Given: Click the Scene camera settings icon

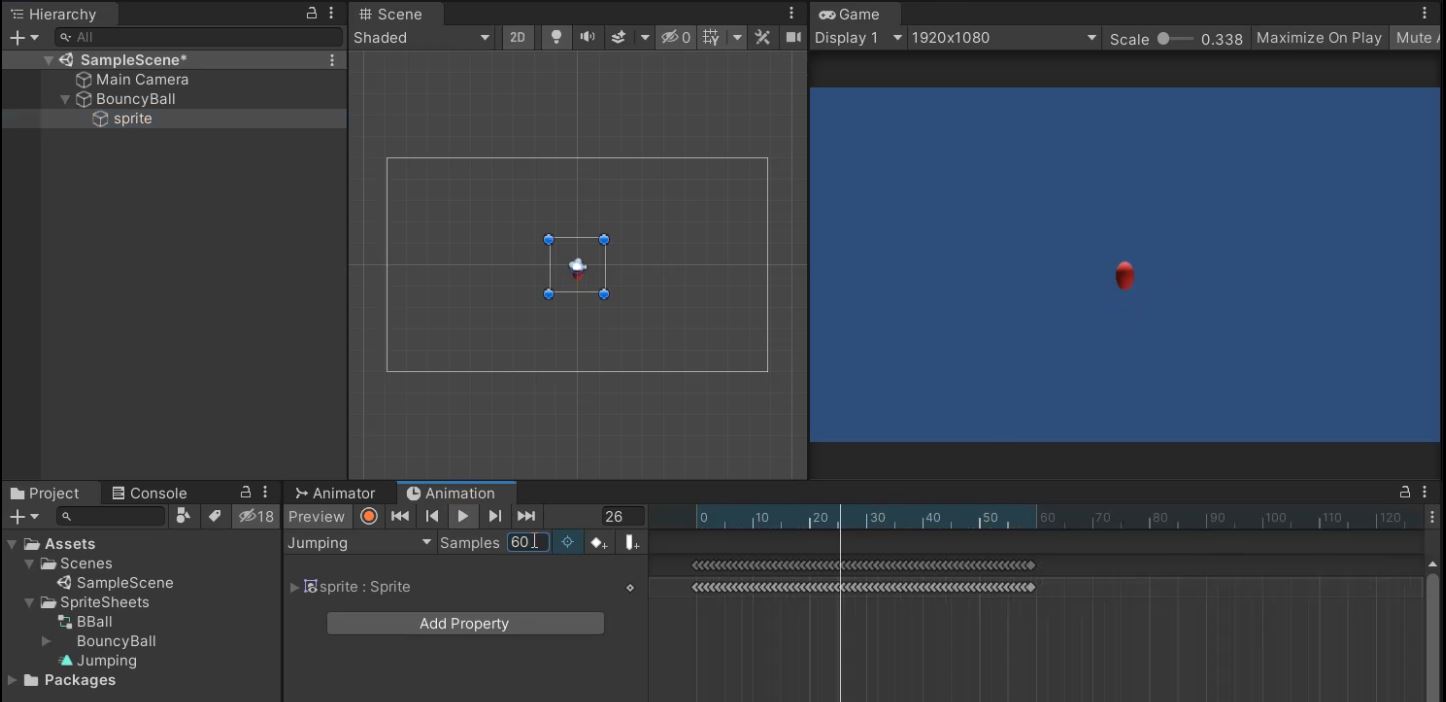Looking at the screenshot, I should (x=794, y=37).
